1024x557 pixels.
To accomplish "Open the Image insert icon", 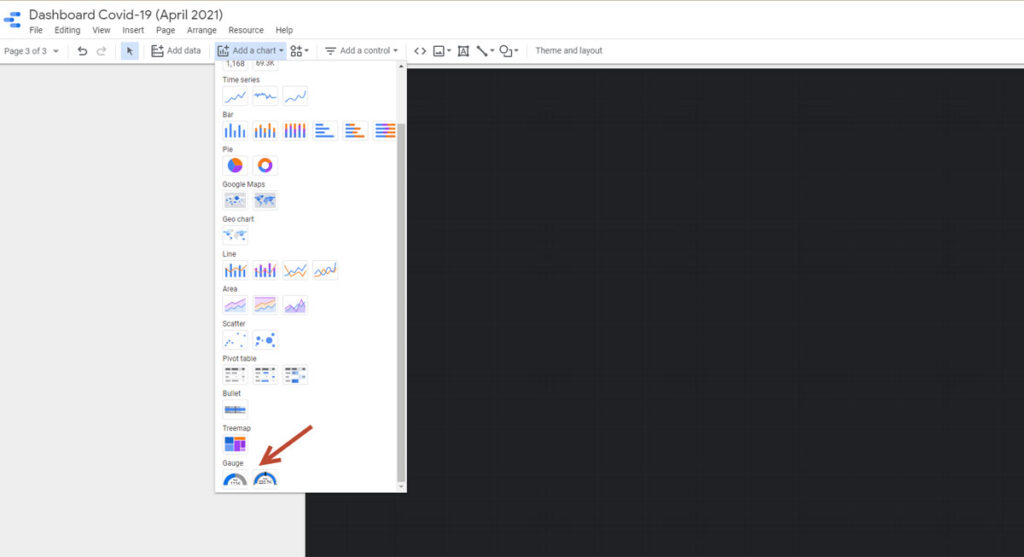I will pyautogui.click(x=439, y=51).
